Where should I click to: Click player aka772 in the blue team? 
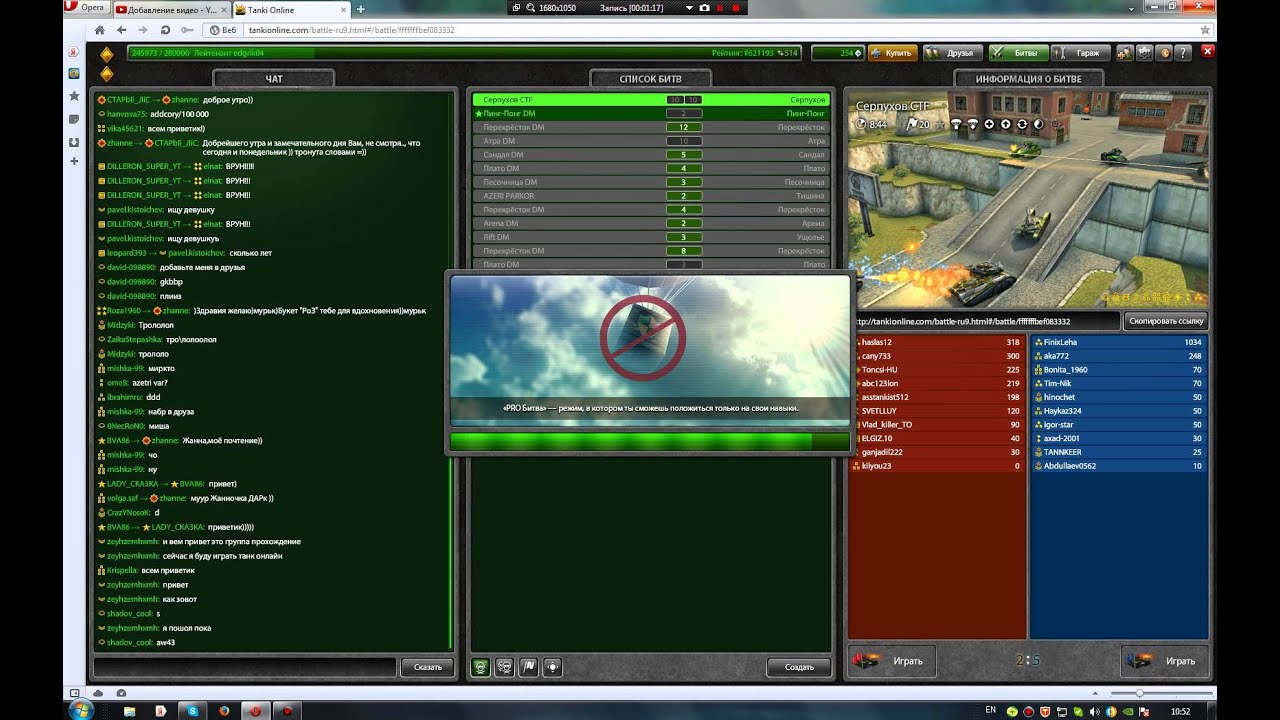(x=1118, y=356)
